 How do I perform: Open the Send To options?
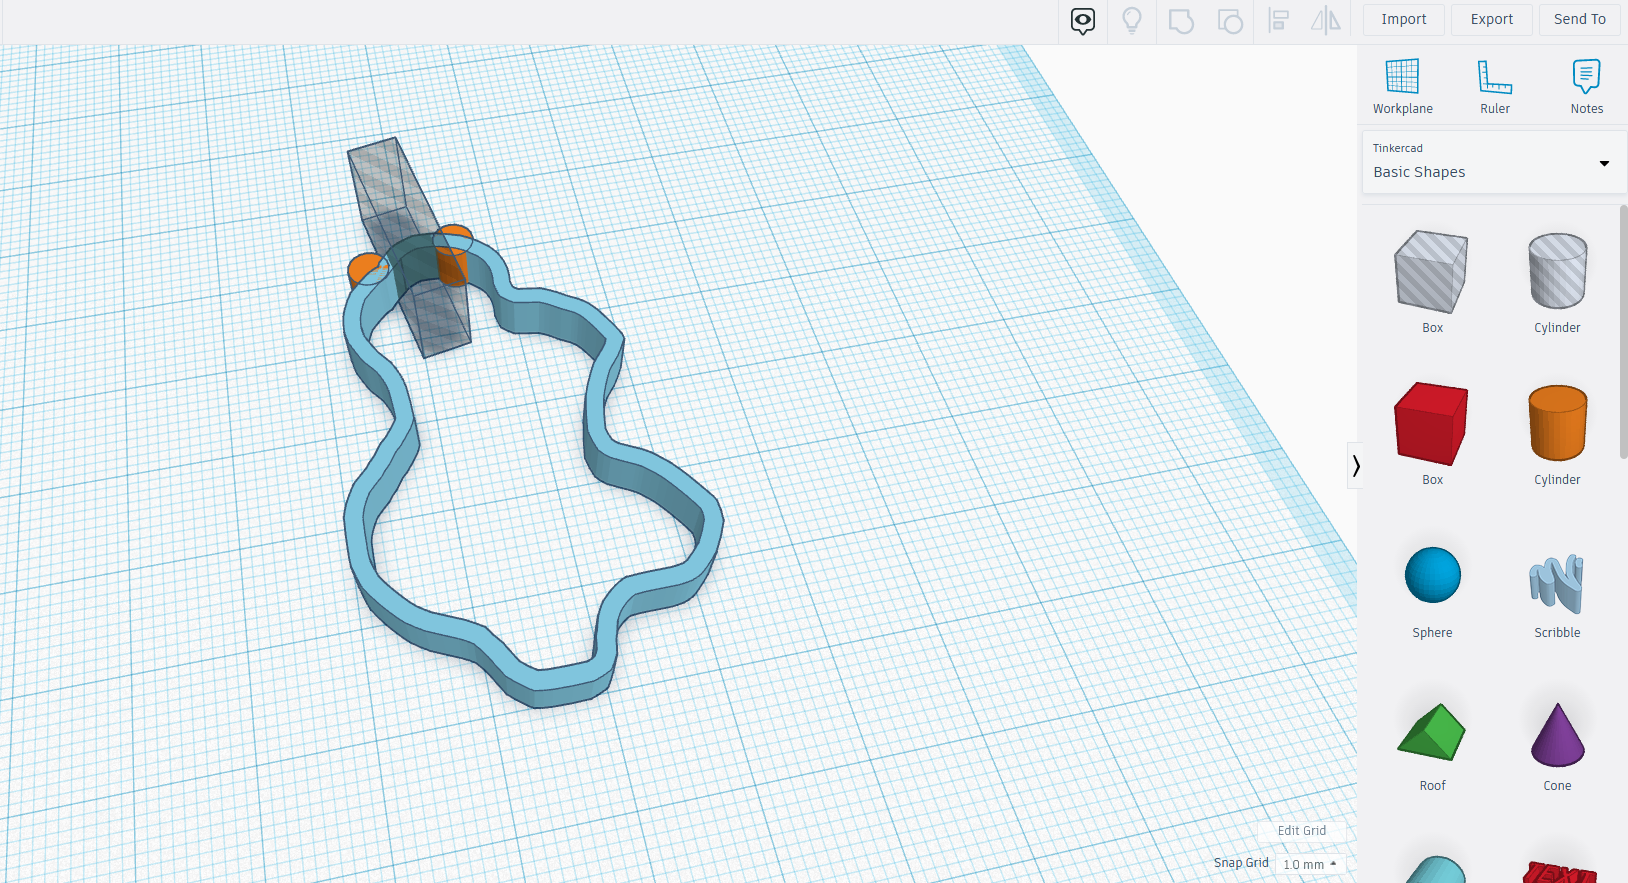tap(1580, 19)
